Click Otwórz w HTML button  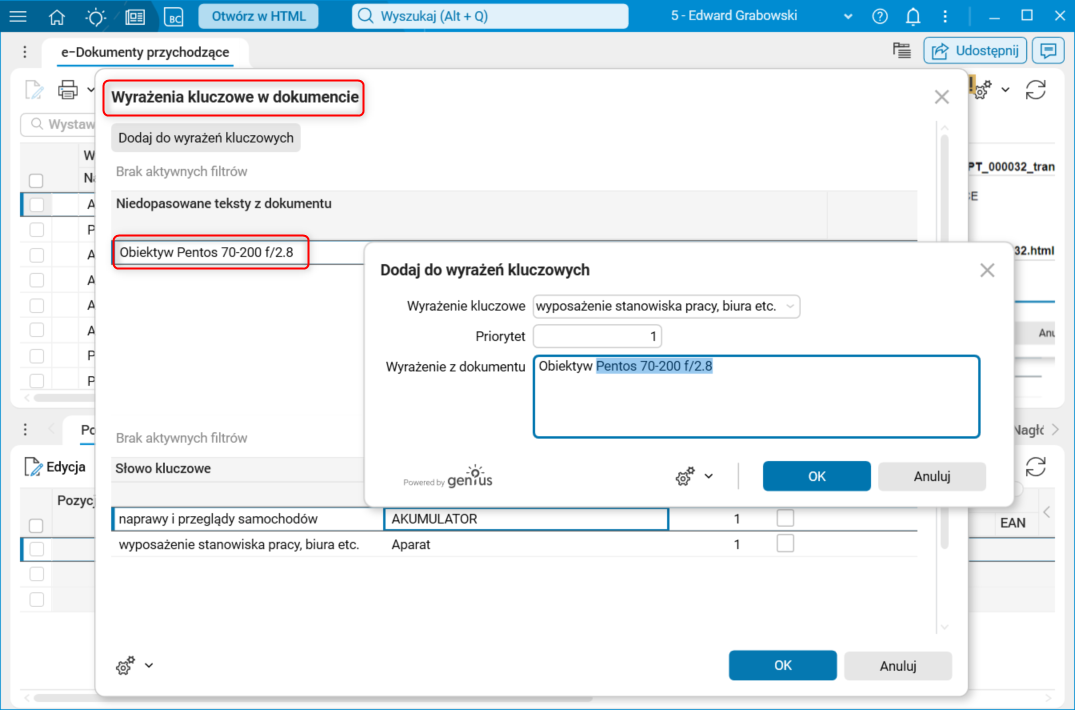[x=258, y=16]
